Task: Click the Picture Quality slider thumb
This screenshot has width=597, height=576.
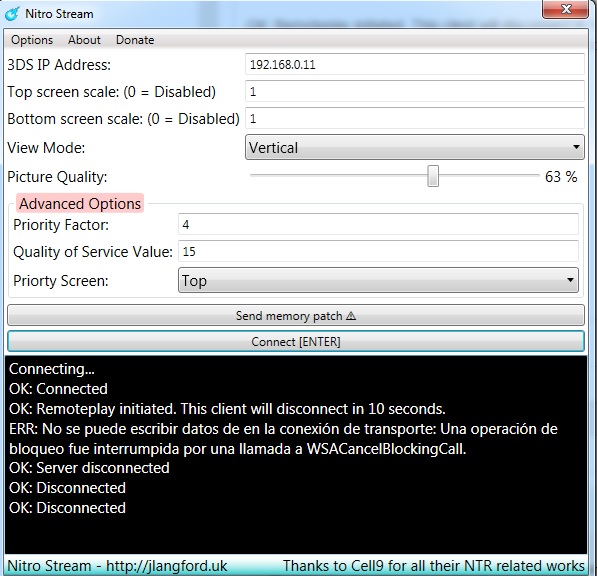Action: pyautogui.click(x=433, y=176)
